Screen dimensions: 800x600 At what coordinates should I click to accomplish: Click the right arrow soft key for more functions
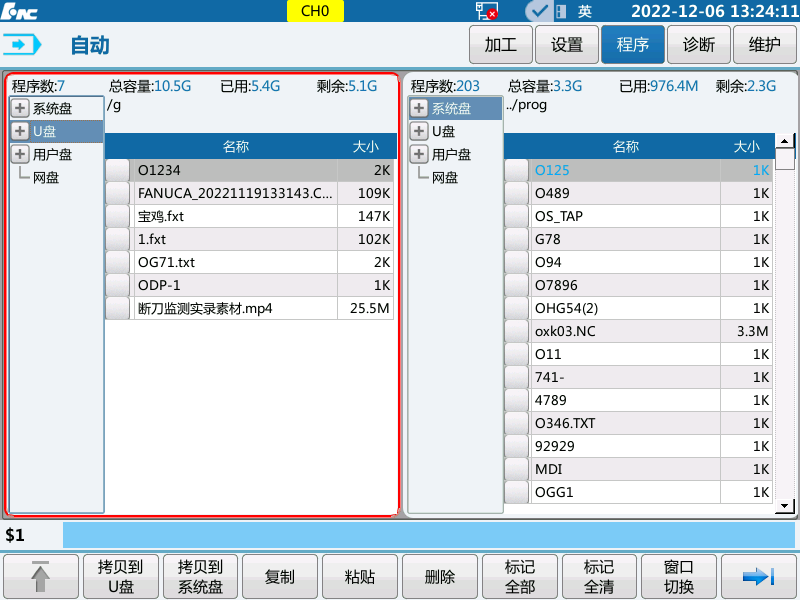coord(759,576)
